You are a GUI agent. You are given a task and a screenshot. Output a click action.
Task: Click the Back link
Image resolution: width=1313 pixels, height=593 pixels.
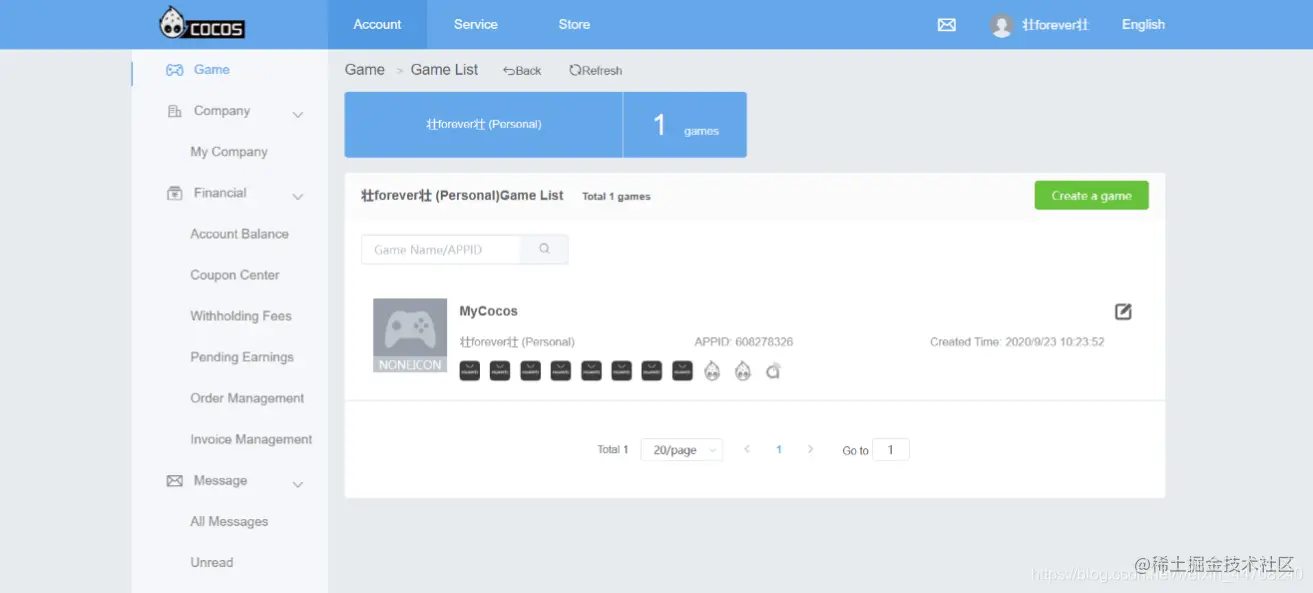click(x=522, y=71)
